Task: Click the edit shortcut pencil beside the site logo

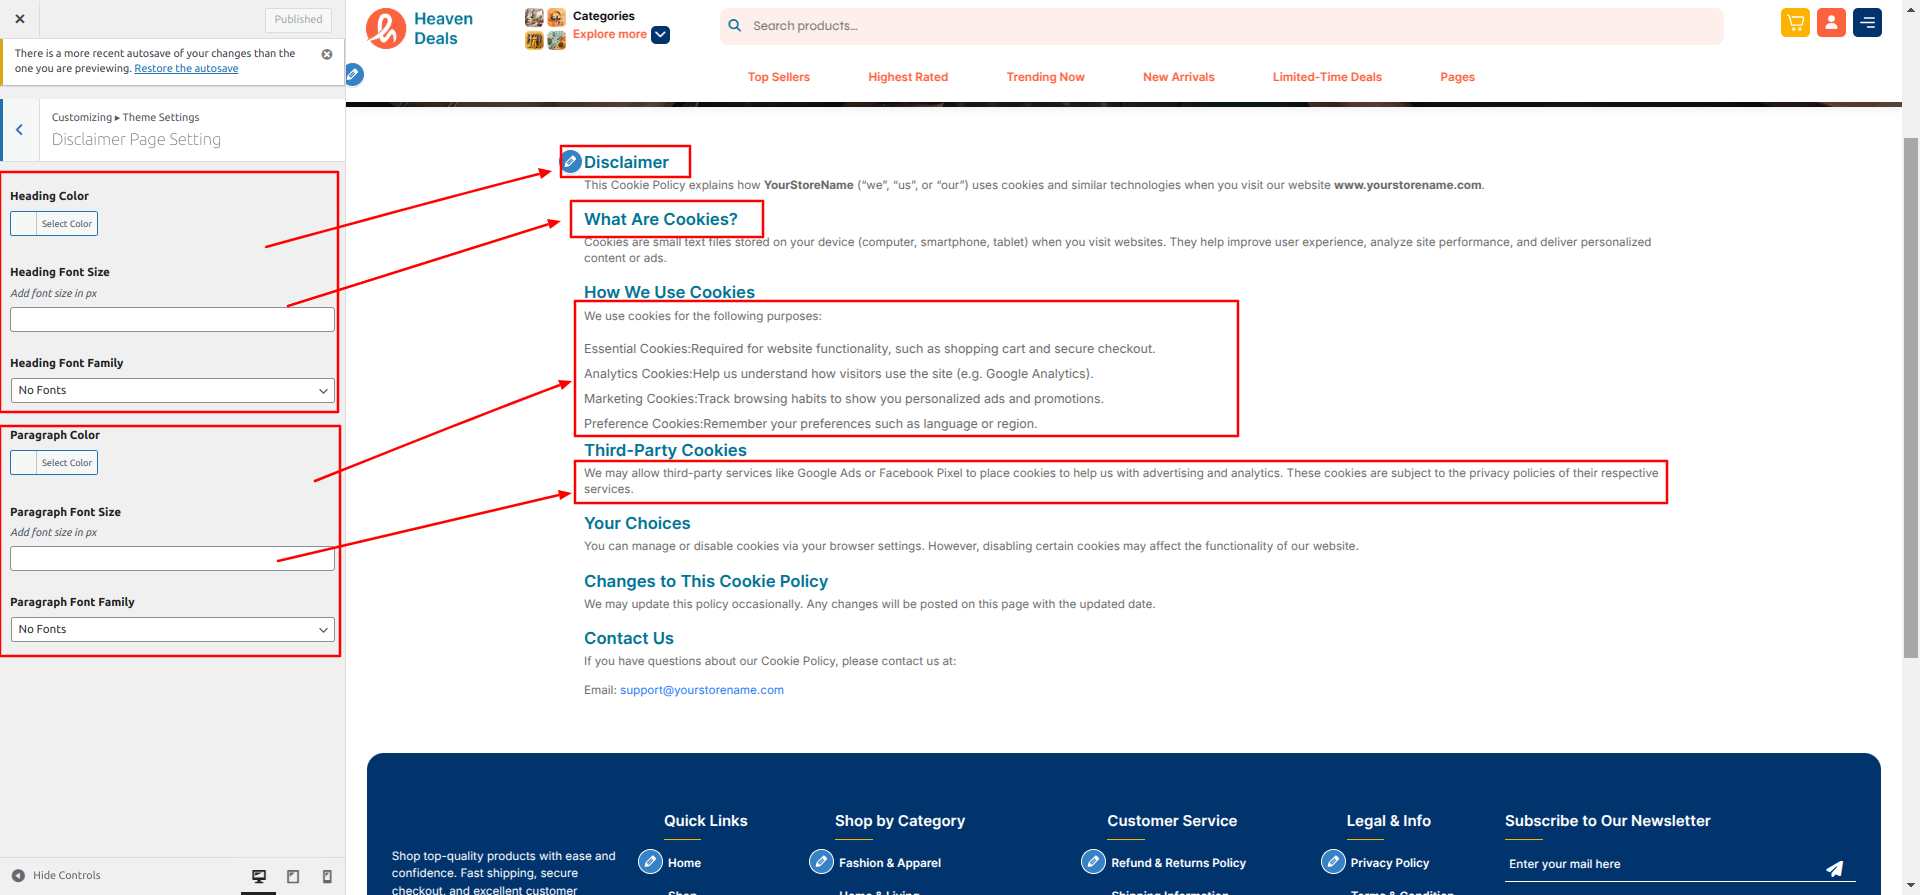Action: point(354,74)
